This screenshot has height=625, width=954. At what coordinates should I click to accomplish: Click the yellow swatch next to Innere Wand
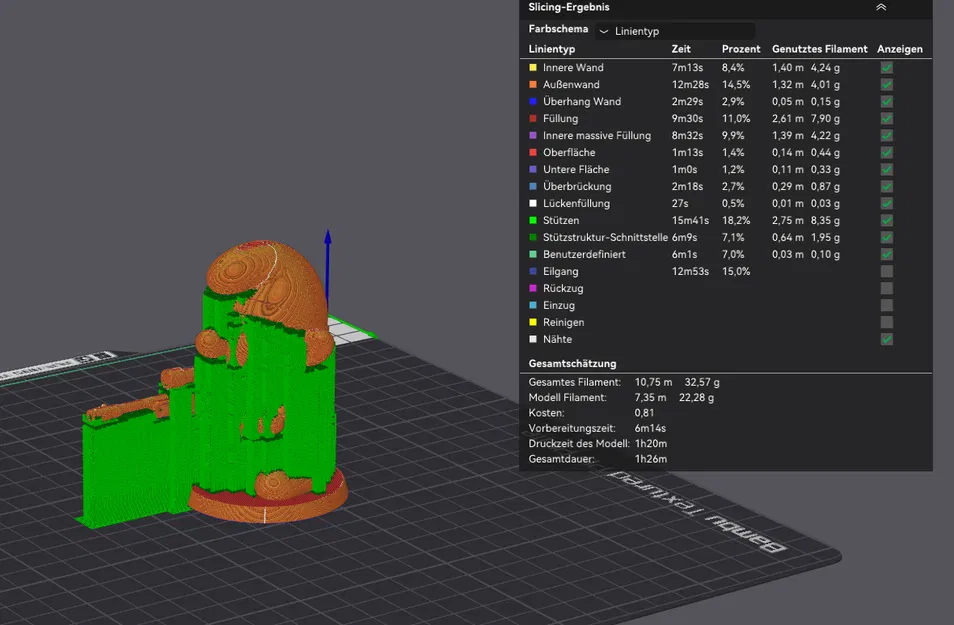point(533,67)
